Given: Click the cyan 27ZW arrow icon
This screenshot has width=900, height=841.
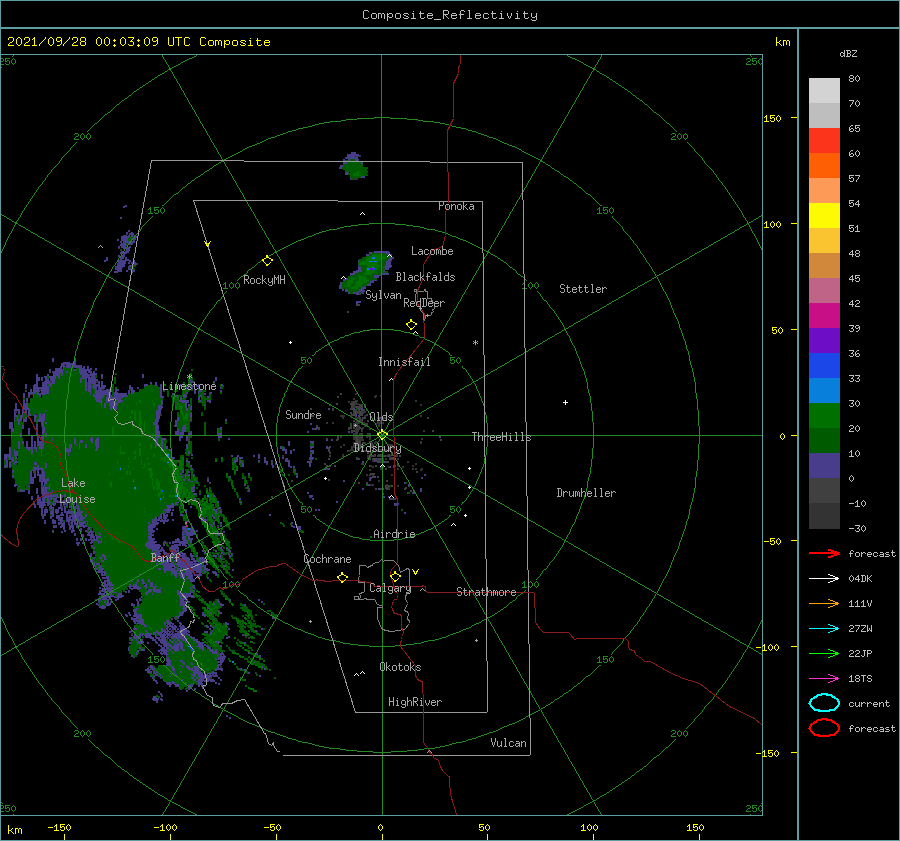Looking at the screenshot, I should click(x=824, y=629).
